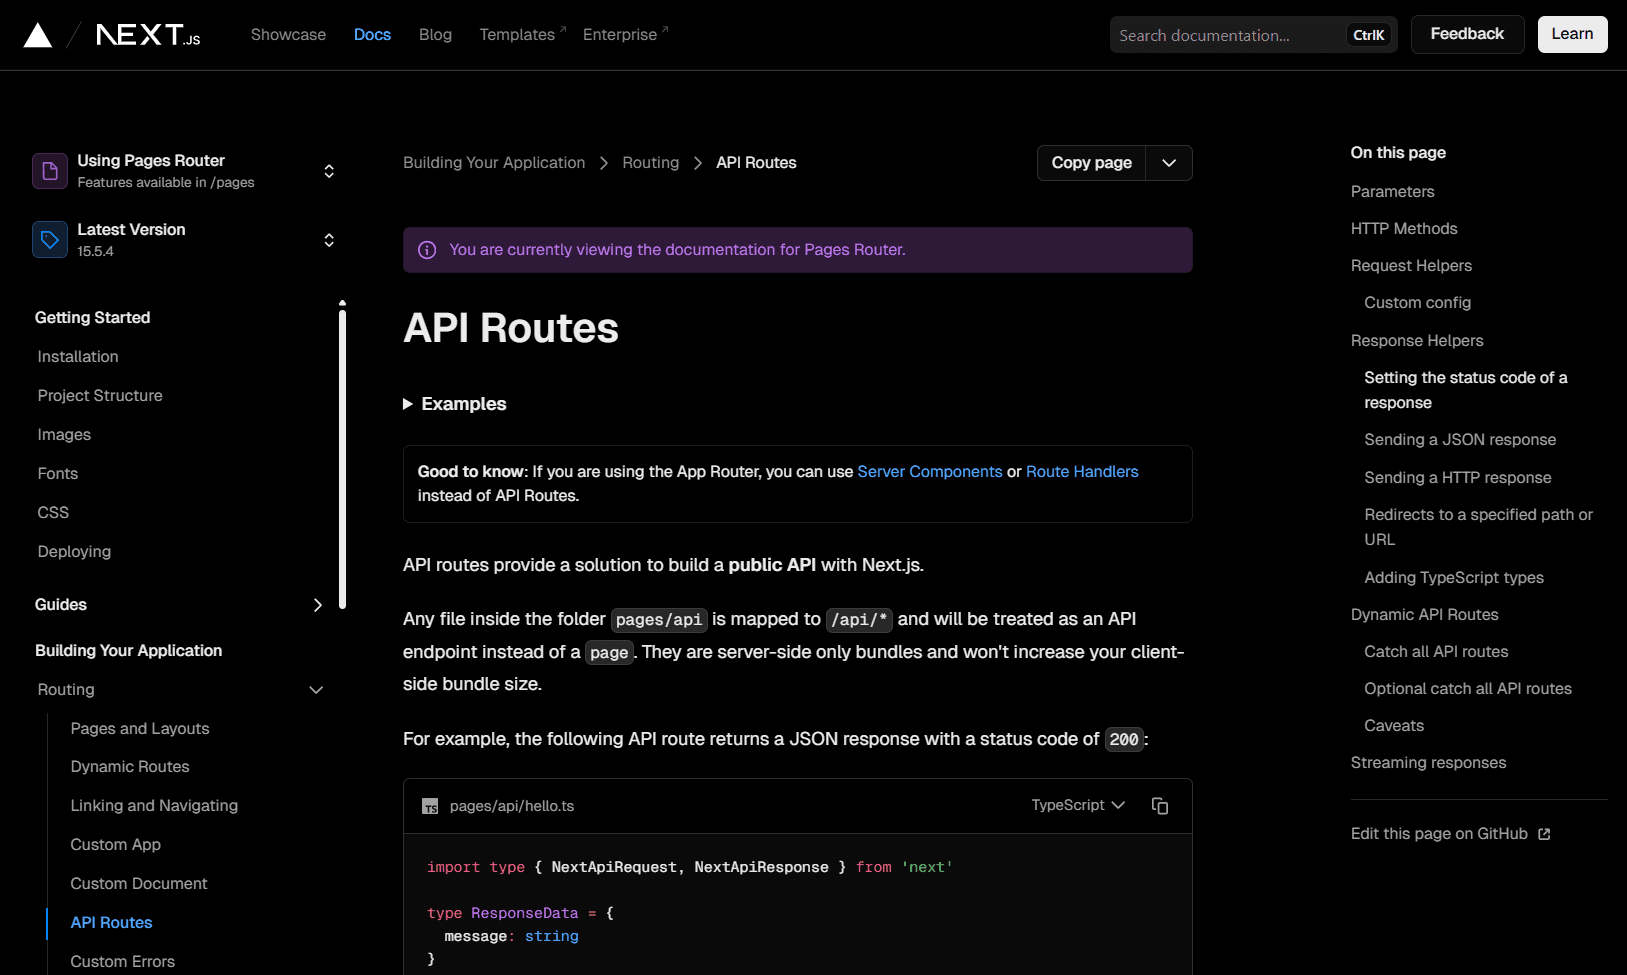Select Showcase in the top navigation
The width and height of the screenshot is (1627, 975).
click(x=288, y=34)
